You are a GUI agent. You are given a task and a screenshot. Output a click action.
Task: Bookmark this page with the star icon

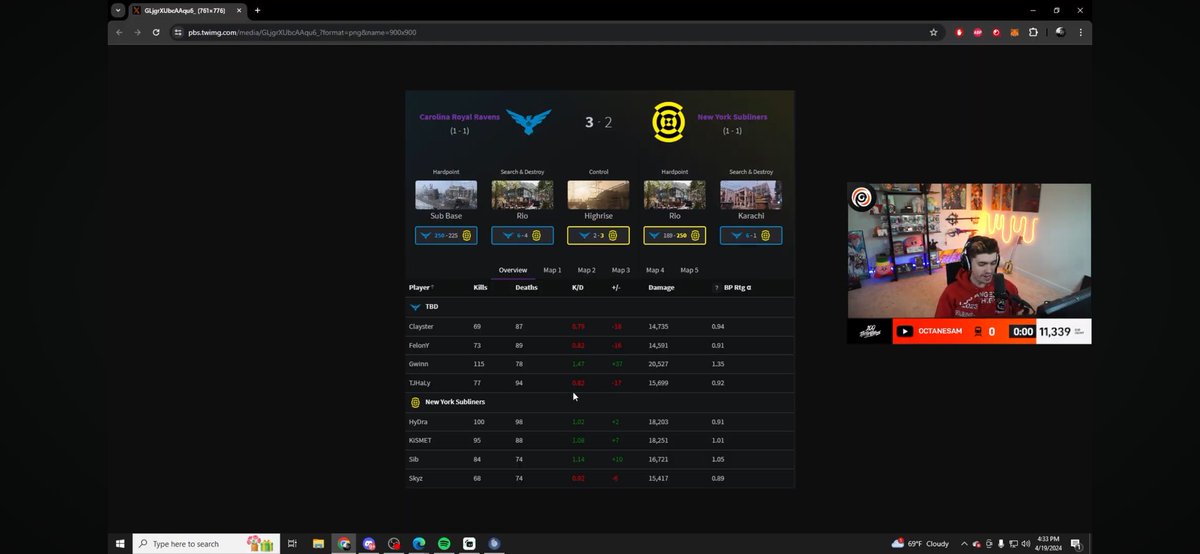tap(933, 32)
